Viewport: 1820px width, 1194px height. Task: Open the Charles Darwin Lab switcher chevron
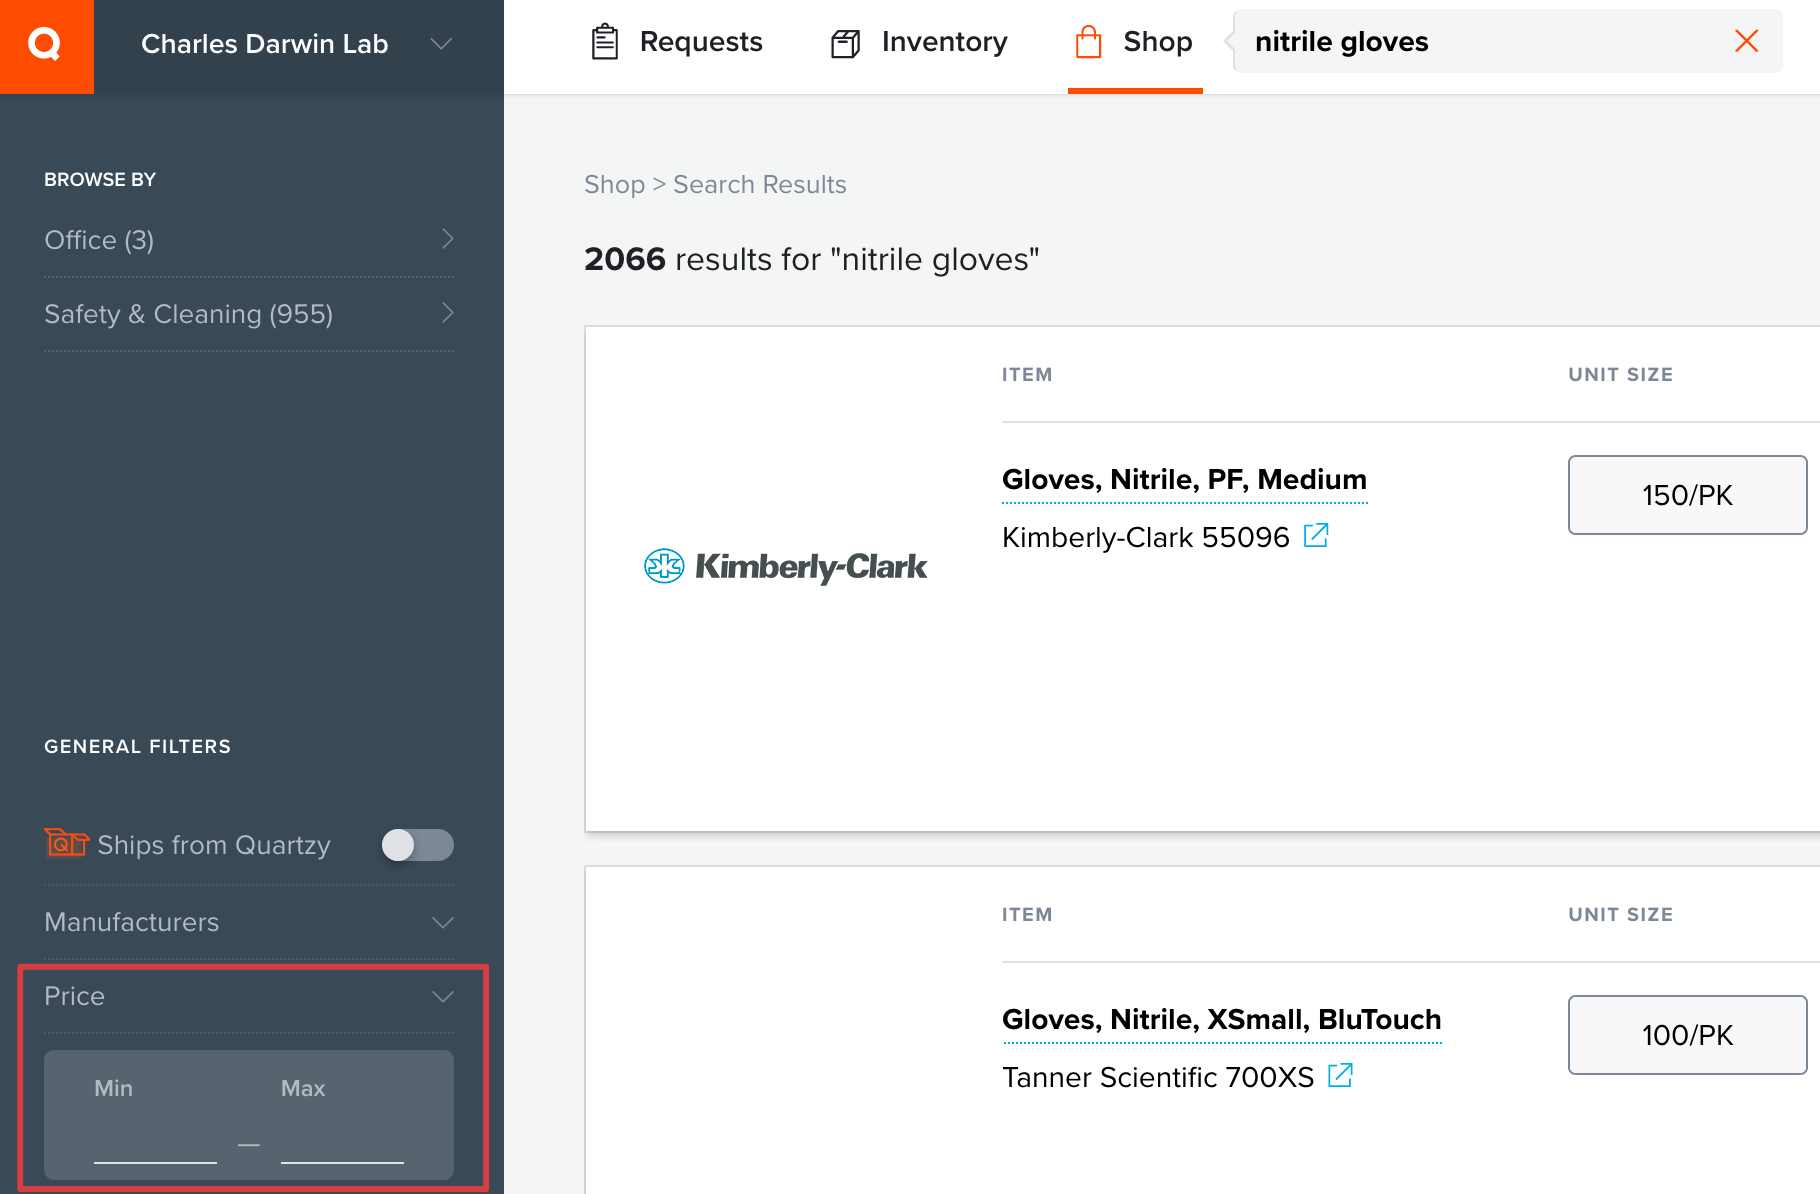[x=441, y=44]
